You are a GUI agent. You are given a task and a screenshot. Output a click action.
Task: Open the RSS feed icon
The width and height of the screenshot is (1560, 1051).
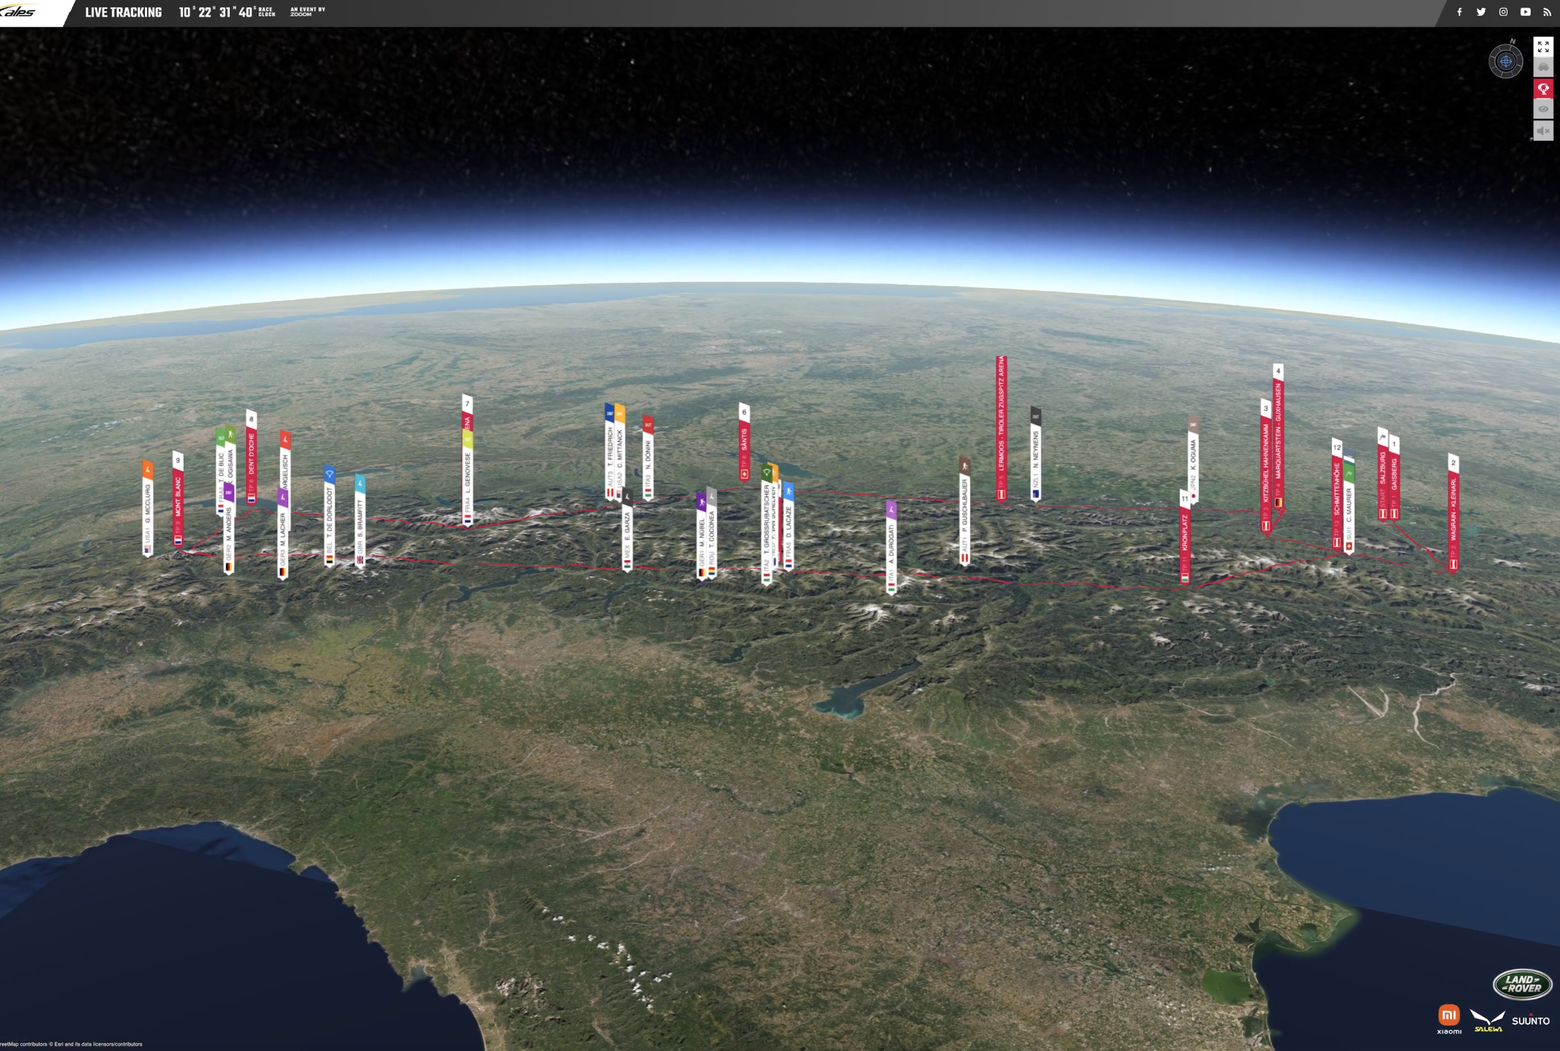pyautogui.click(x=1547, y=12)
